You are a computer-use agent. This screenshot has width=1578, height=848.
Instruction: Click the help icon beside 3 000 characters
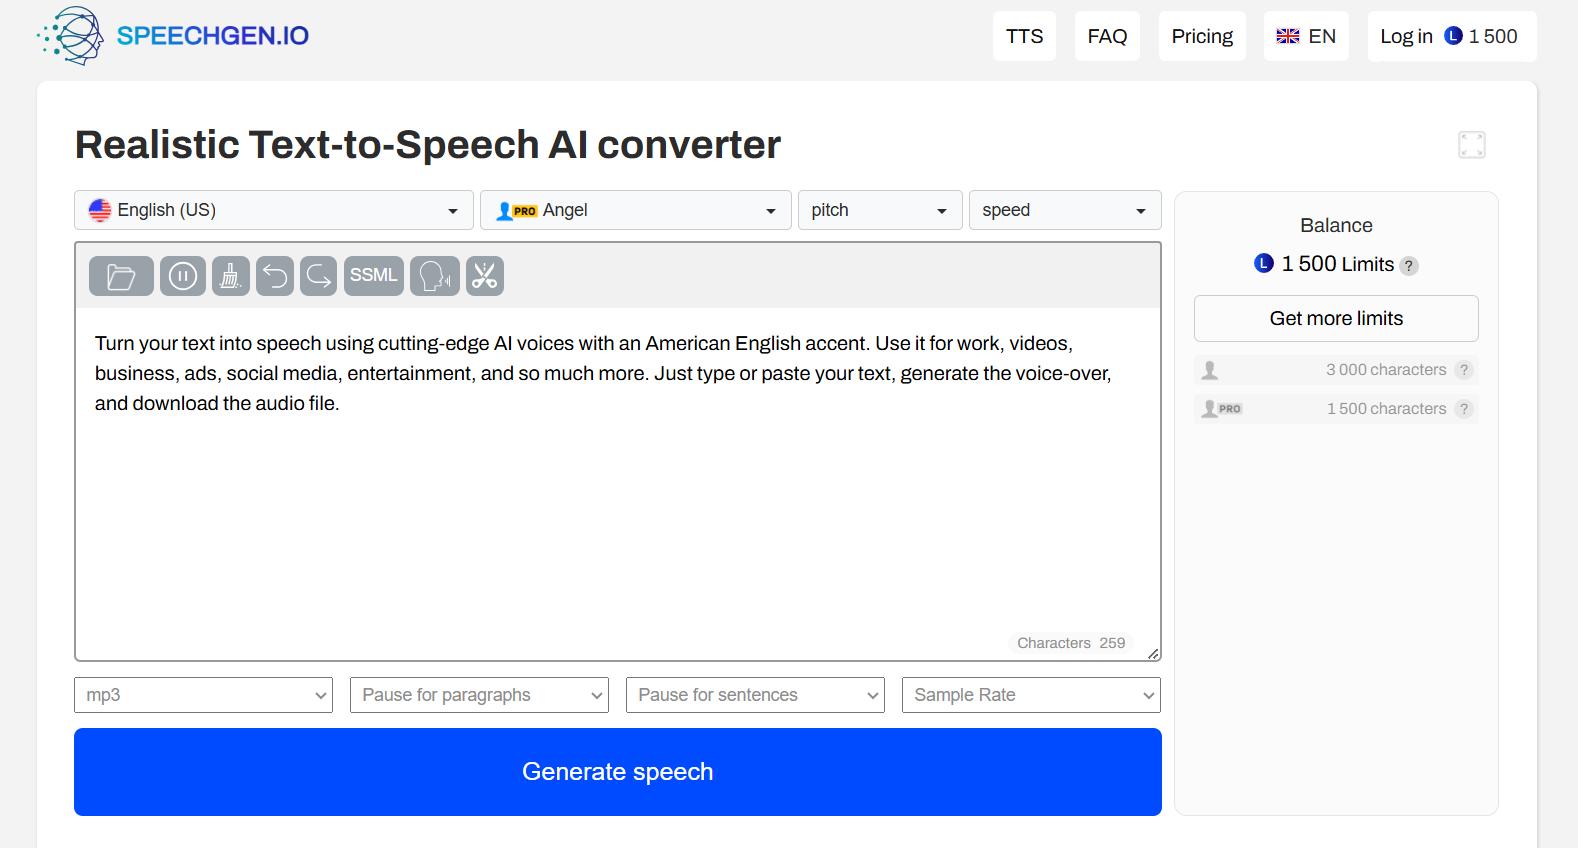1464,370
